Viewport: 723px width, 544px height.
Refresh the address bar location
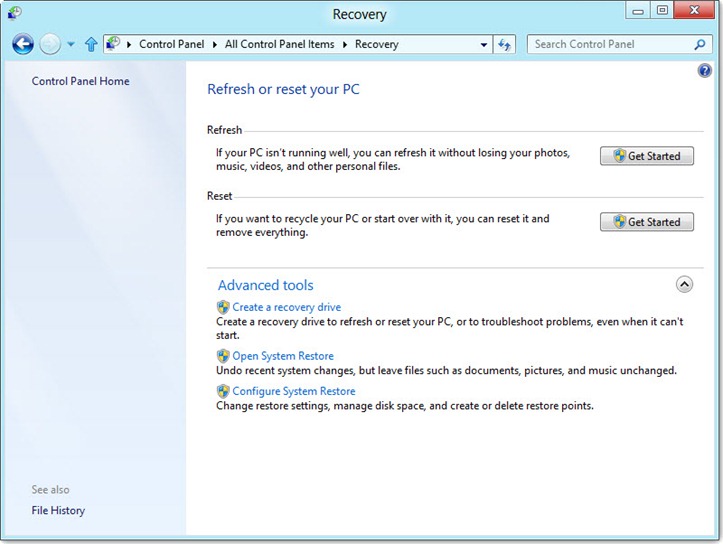coord(505,44)
